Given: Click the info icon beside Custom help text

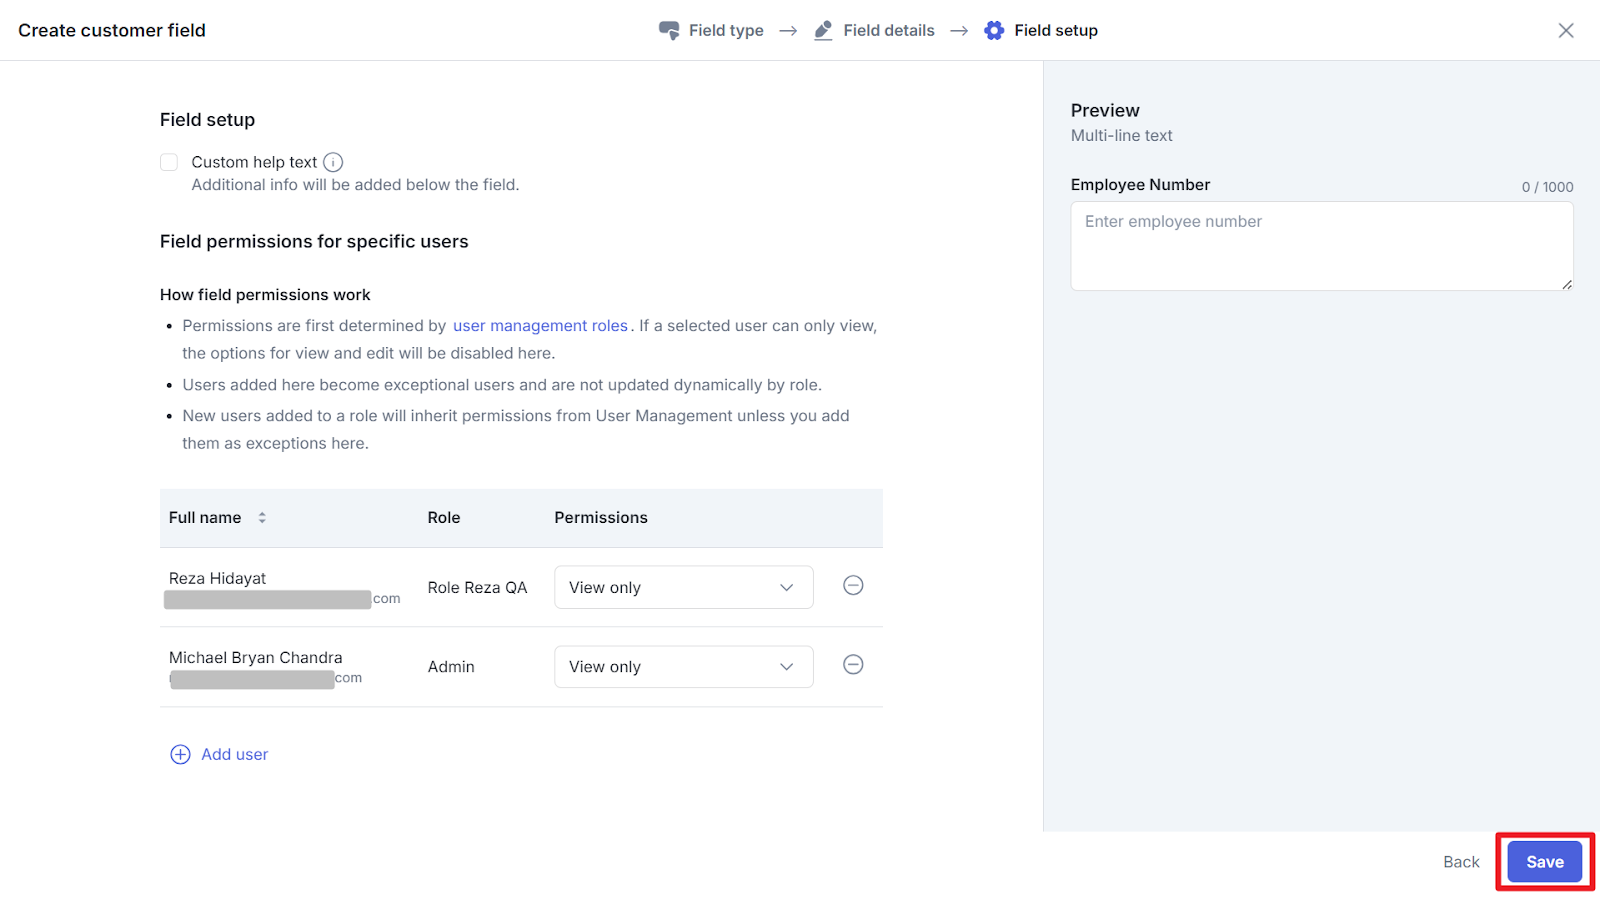Looking at the screenshot, I should [x=333, y=162].
